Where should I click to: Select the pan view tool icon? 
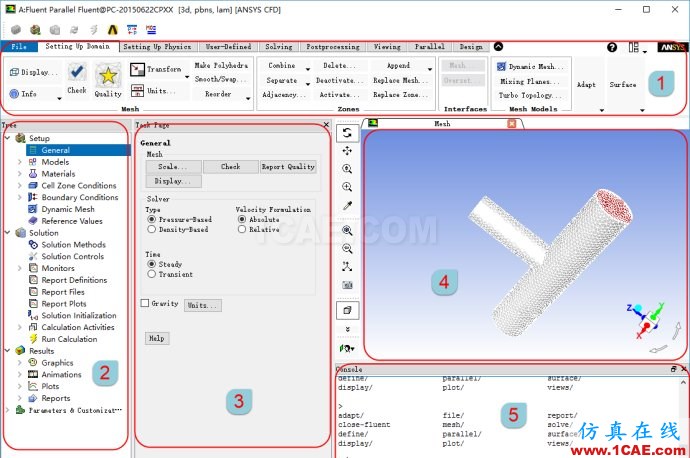(x=347, y=151)
